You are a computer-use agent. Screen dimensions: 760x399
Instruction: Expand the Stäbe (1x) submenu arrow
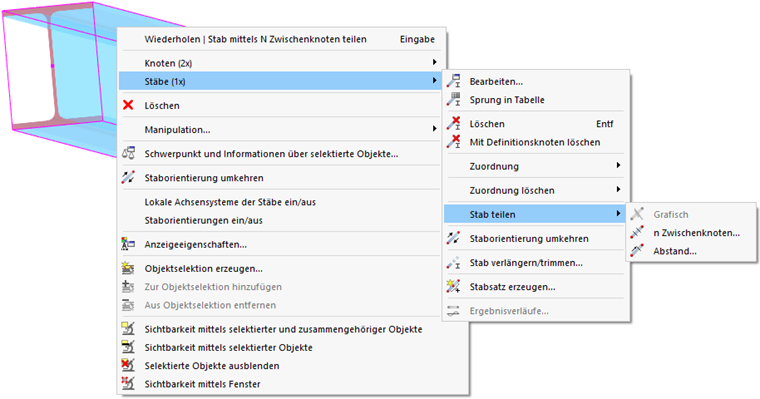coord(434,80)
